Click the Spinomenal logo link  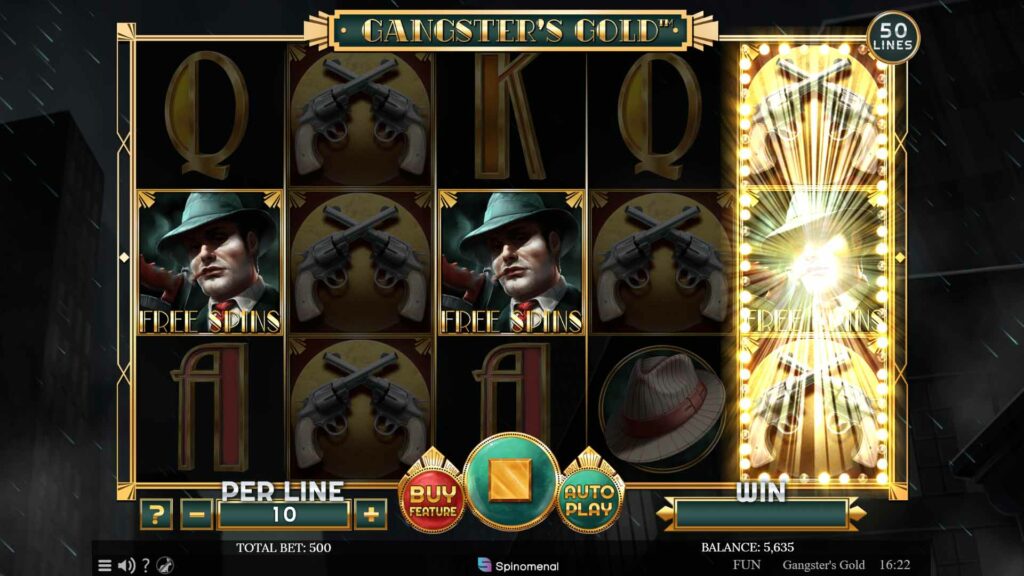518,566
